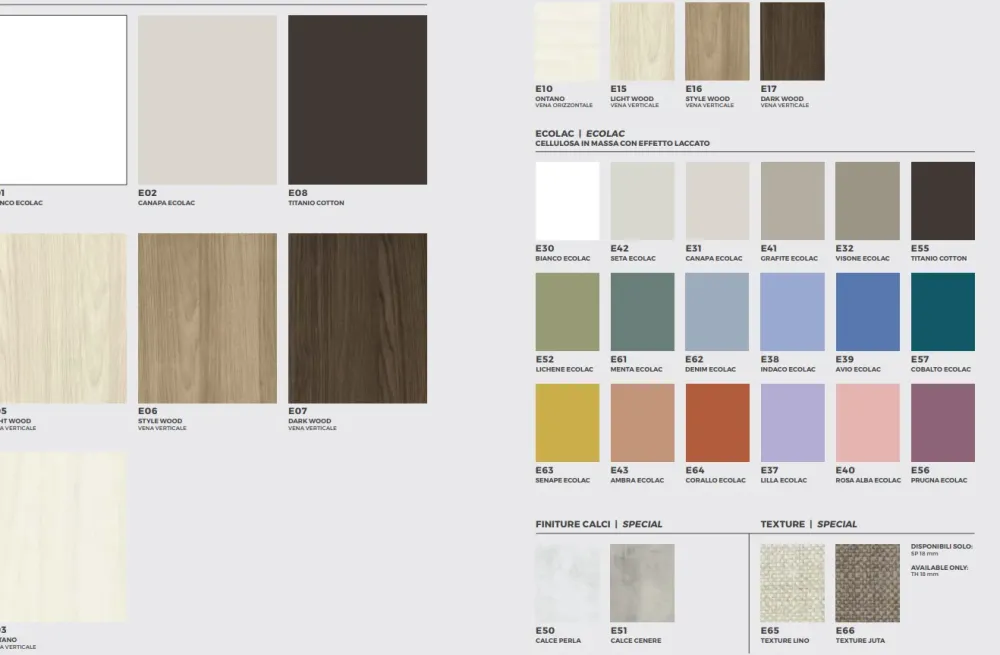Click the E64 Corallo Ecolac swatch
The image size is (1000, 655).
717,423
